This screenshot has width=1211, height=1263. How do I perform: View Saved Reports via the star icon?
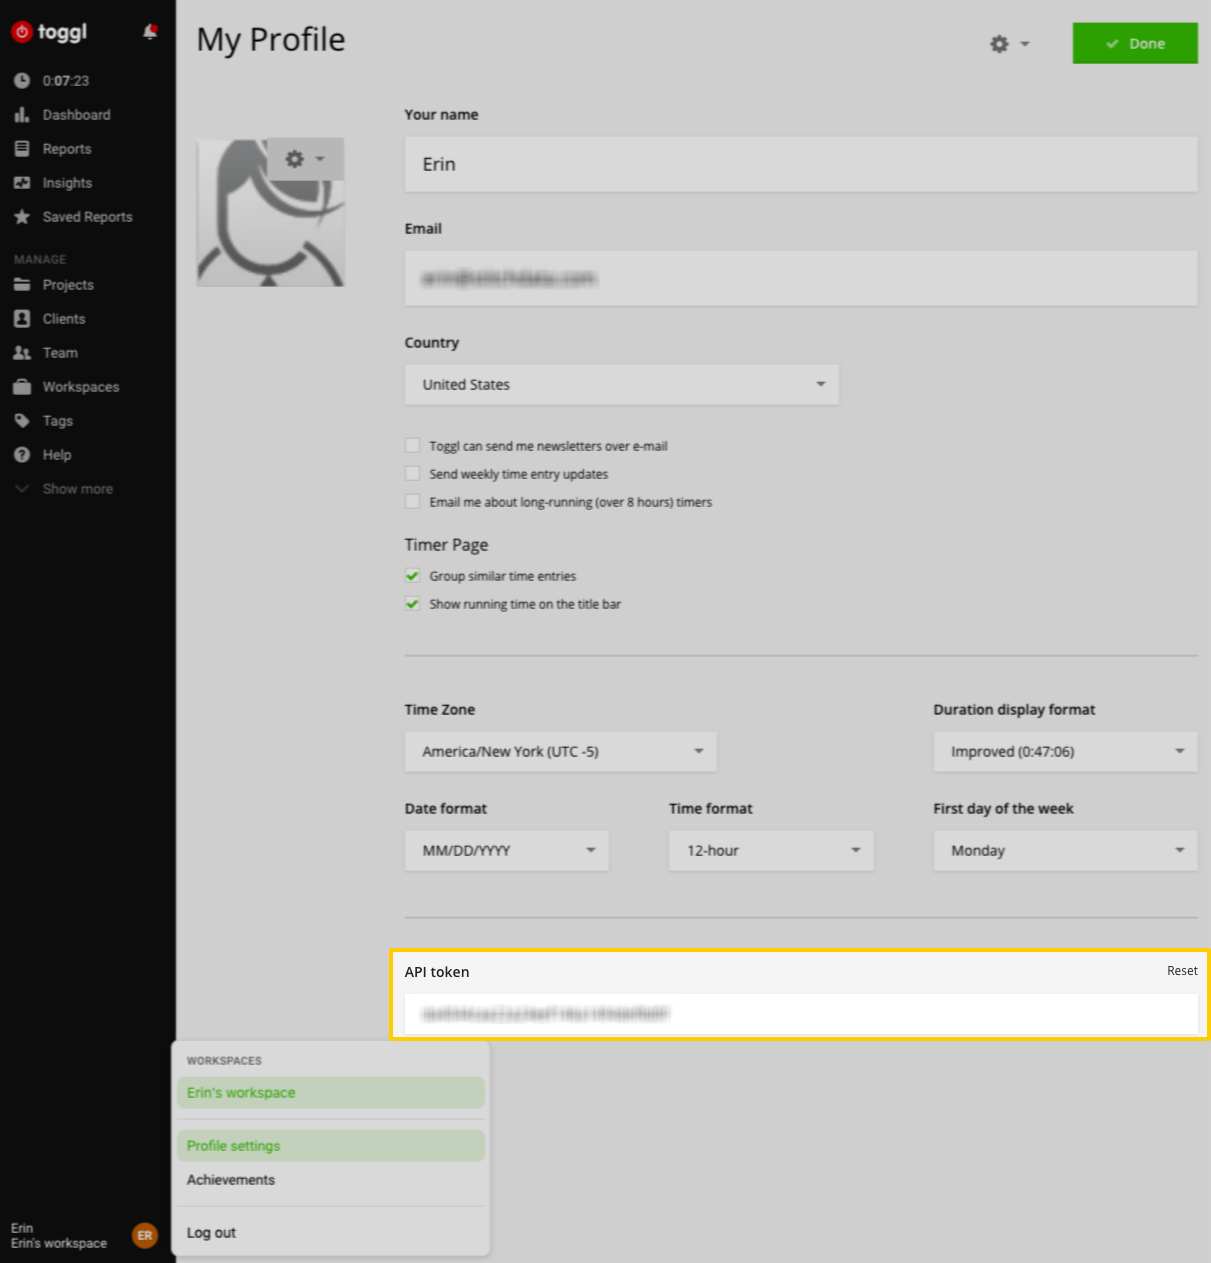[x=20, y=216]
